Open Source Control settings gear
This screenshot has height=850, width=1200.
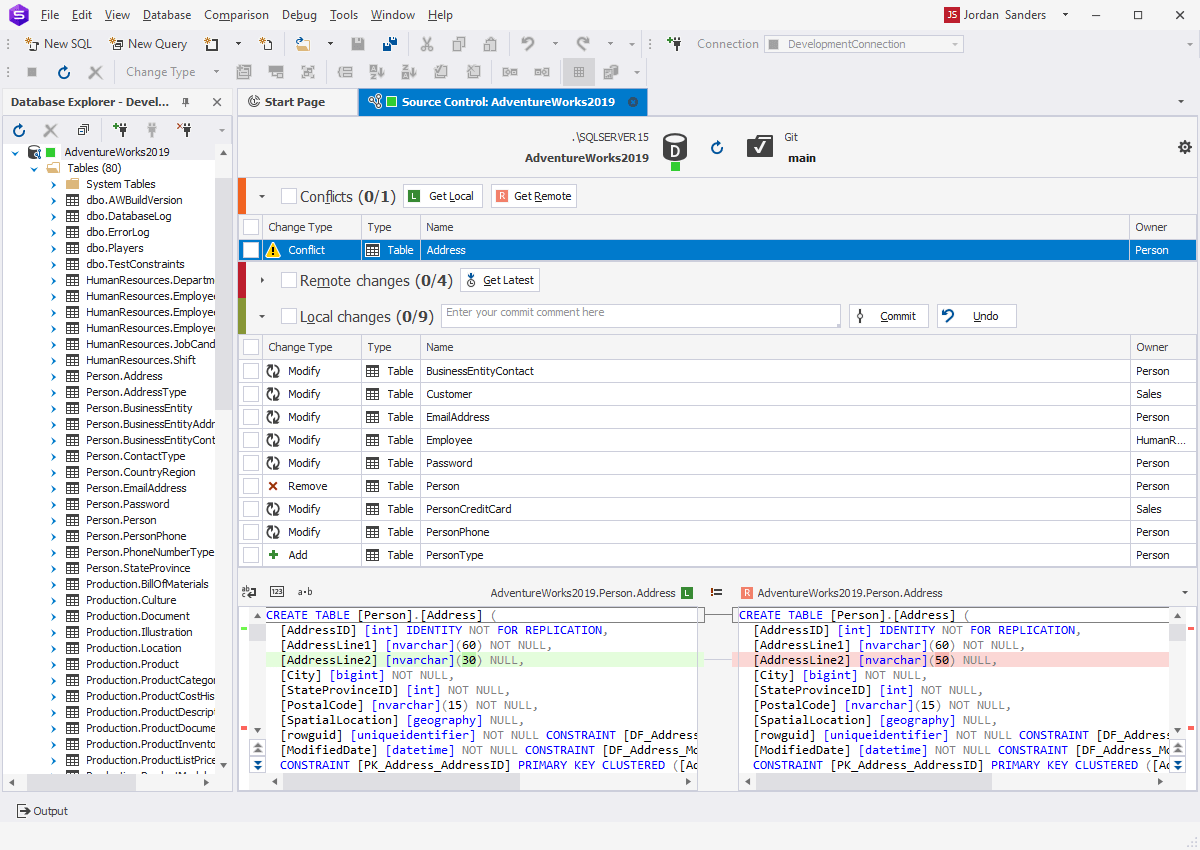click(x=1185, y=146)
